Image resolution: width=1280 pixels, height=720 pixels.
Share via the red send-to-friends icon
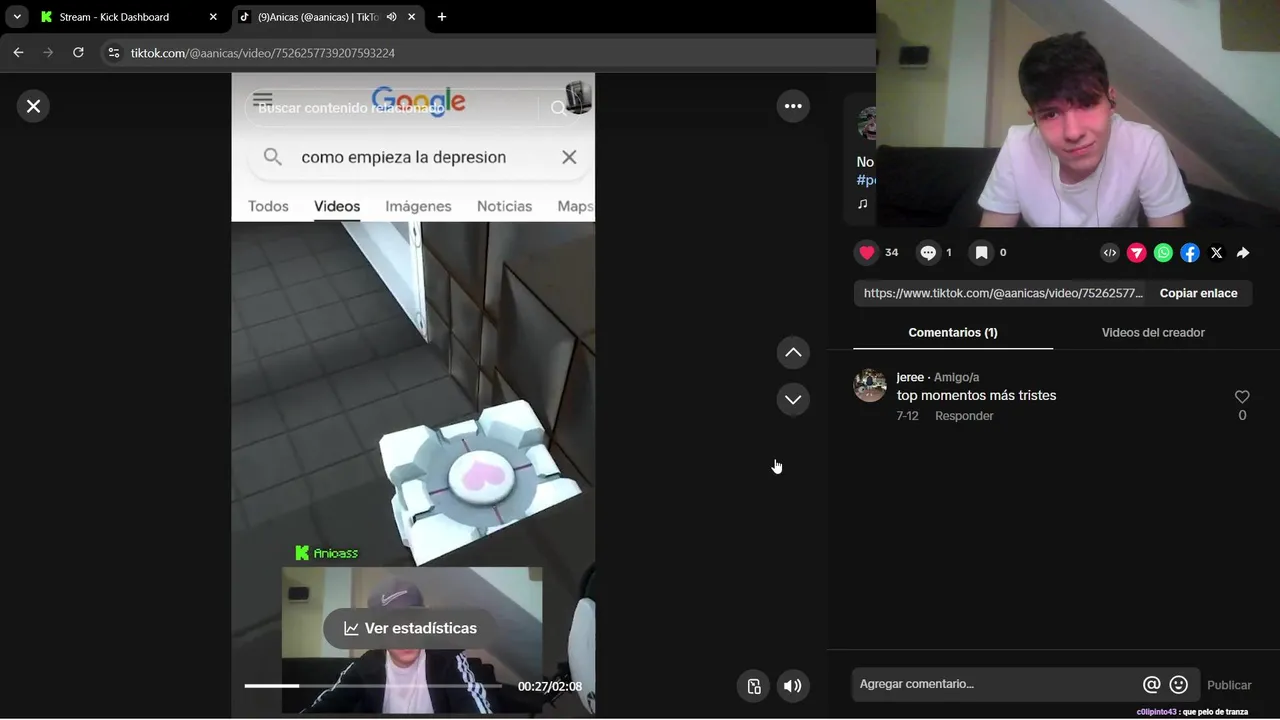tap(1137, 253)
